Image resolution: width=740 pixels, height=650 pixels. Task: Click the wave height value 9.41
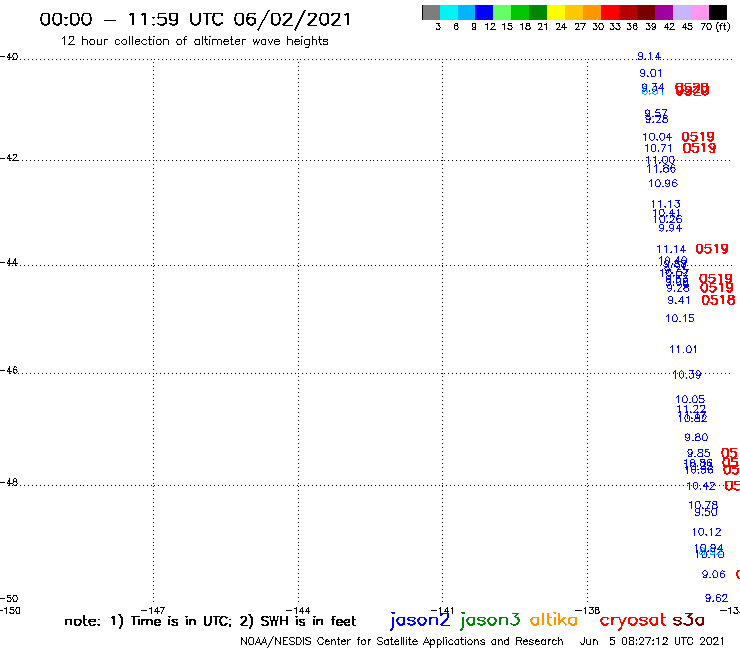(x=679, y=300)
